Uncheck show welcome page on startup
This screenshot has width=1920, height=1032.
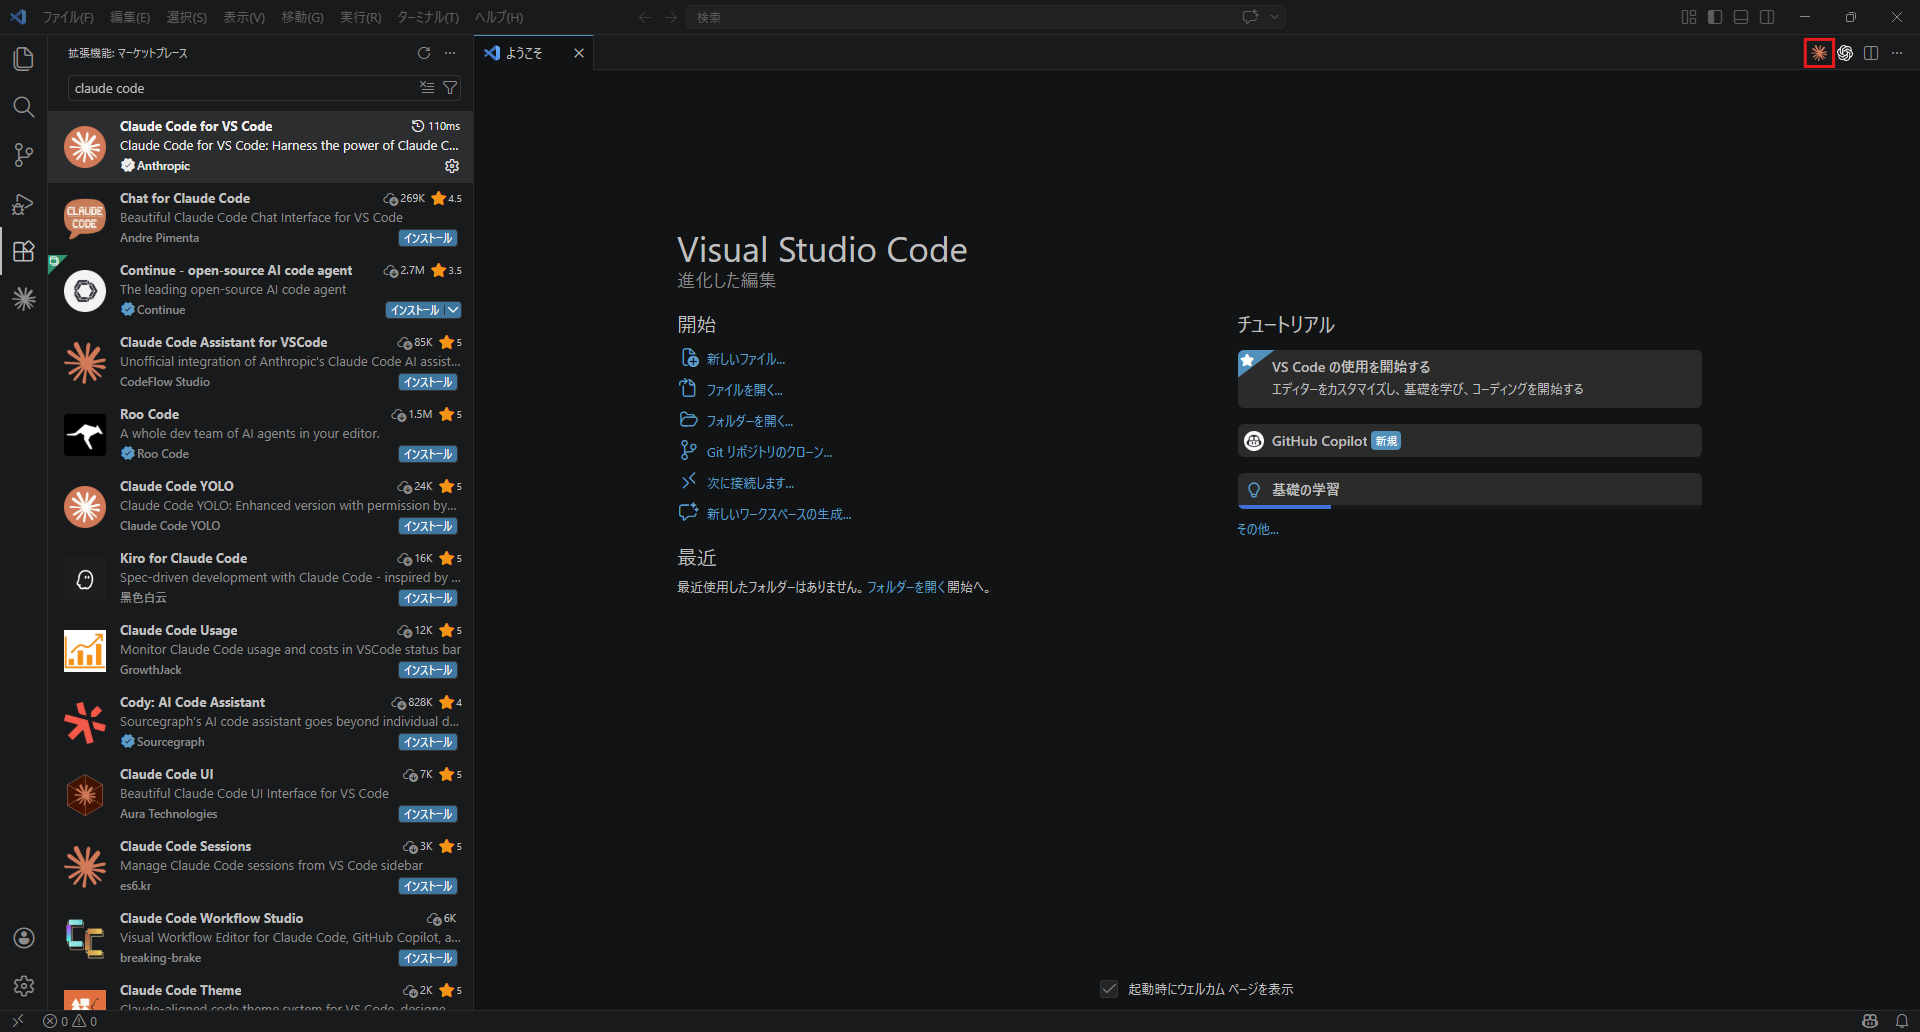coord(1109,989)
